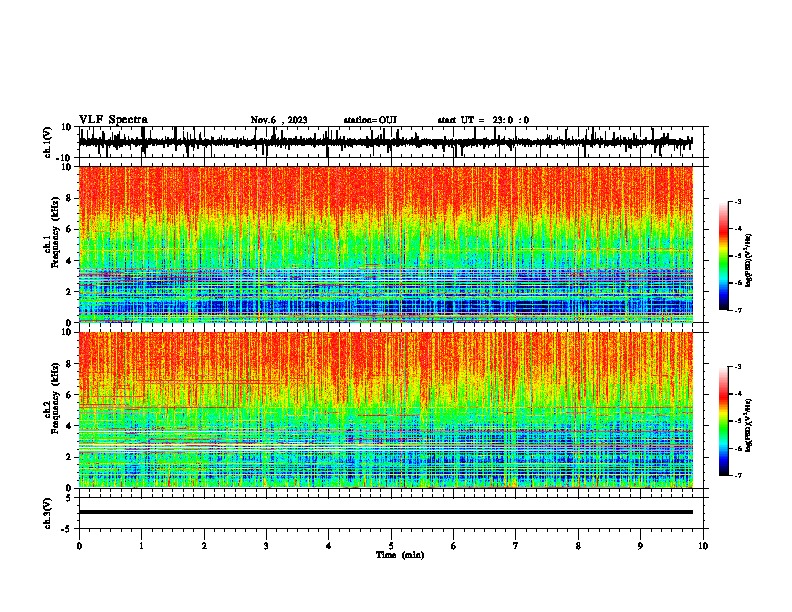Click the Time (min) axis label
This screenshot has height=612, width=792.
pos(400,555)
